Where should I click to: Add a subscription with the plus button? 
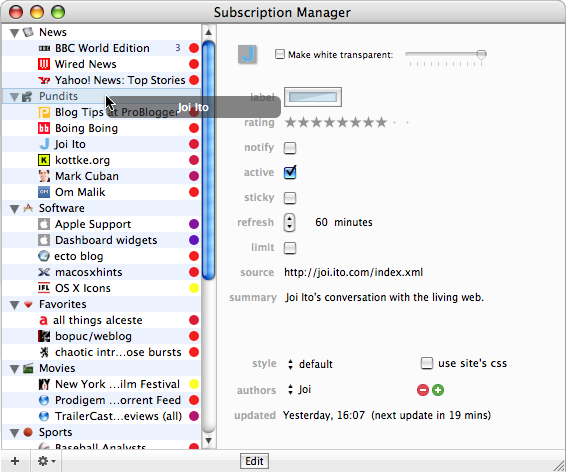15,461
